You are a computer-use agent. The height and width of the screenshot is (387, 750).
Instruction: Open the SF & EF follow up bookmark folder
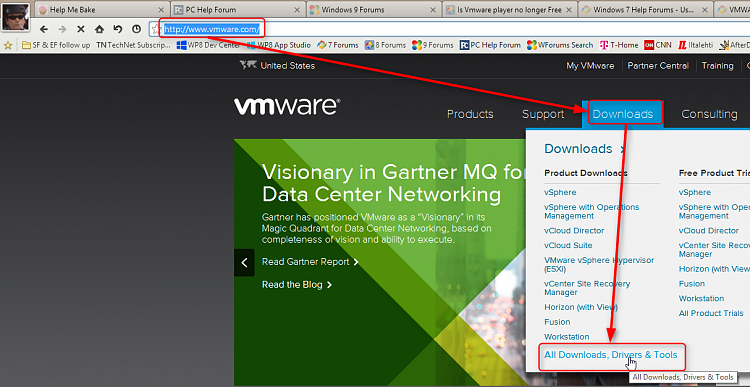(x=56, y=45)
